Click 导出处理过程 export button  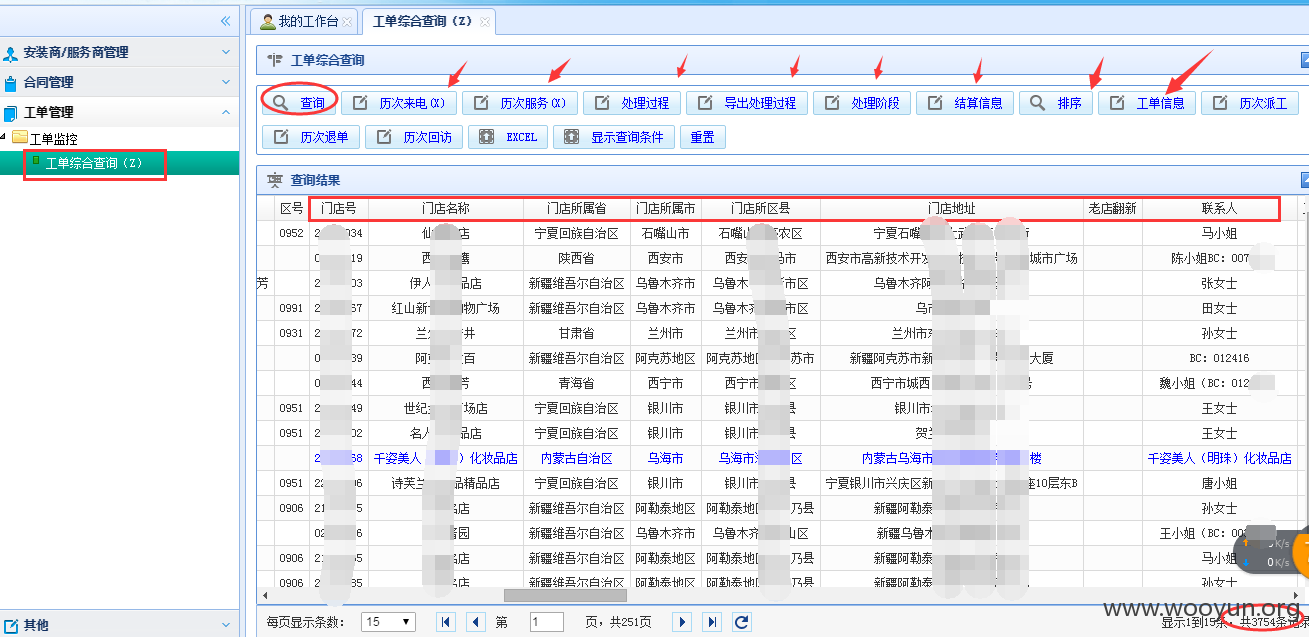(x=747, y=103)
